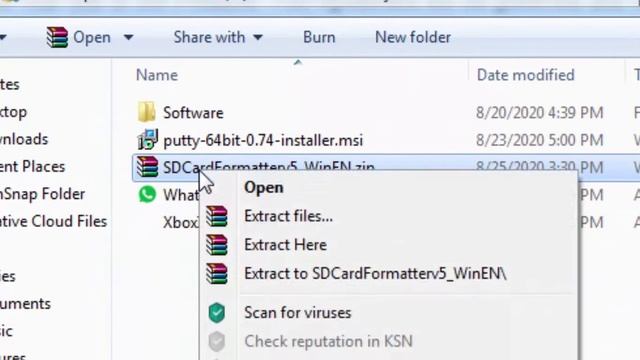Image resolution: width=640 pixels, height=360 pixels.
Task: Choose Extract to SDCardFormatterv5_WinEN\ option
Action: click(375, 273)
